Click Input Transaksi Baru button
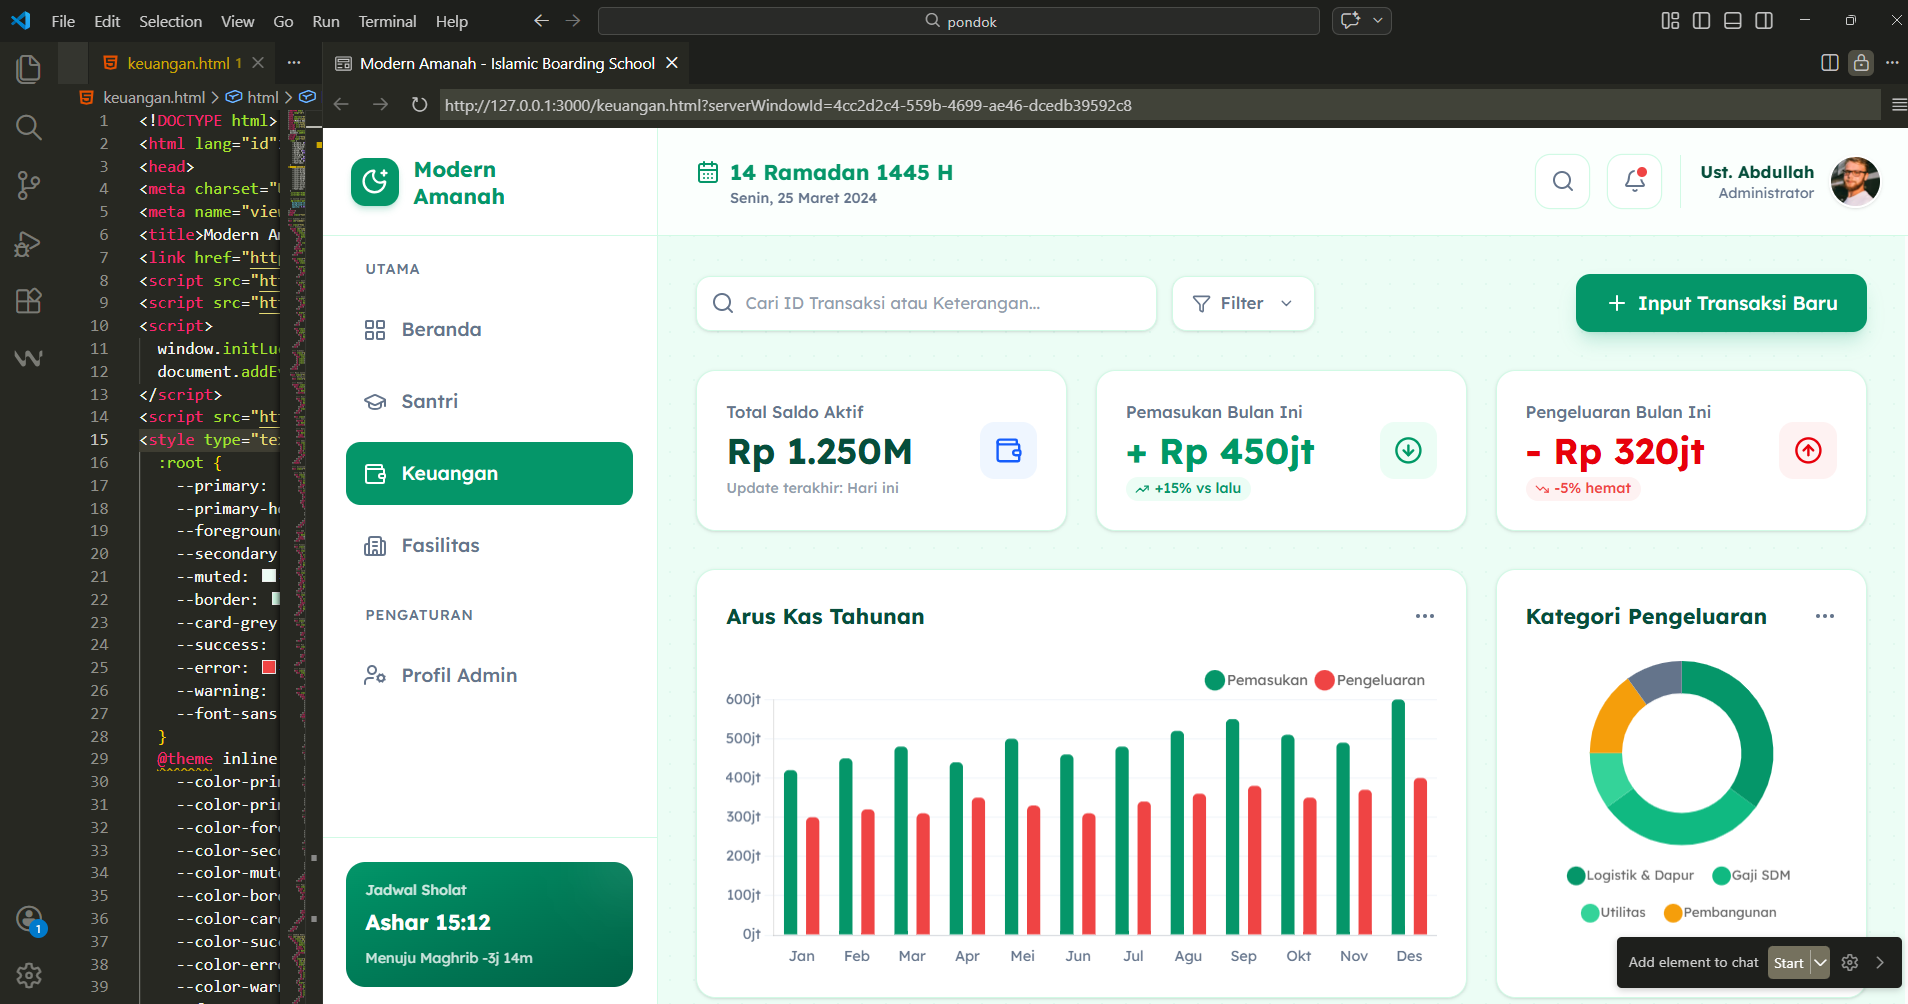The height and width of the screenshot is (1004, 1908). (1720, 303)
